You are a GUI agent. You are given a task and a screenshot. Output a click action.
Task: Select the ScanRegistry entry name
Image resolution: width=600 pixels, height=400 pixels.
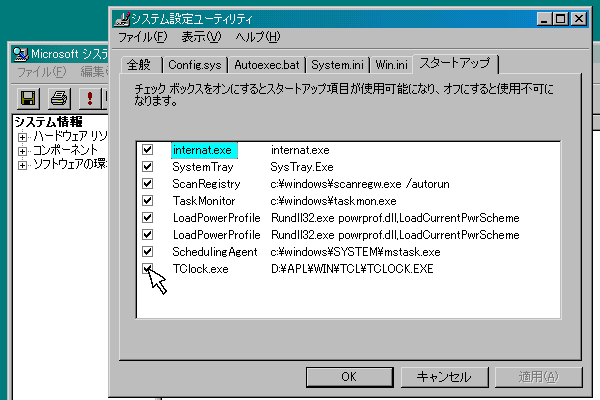click(206, 184)
